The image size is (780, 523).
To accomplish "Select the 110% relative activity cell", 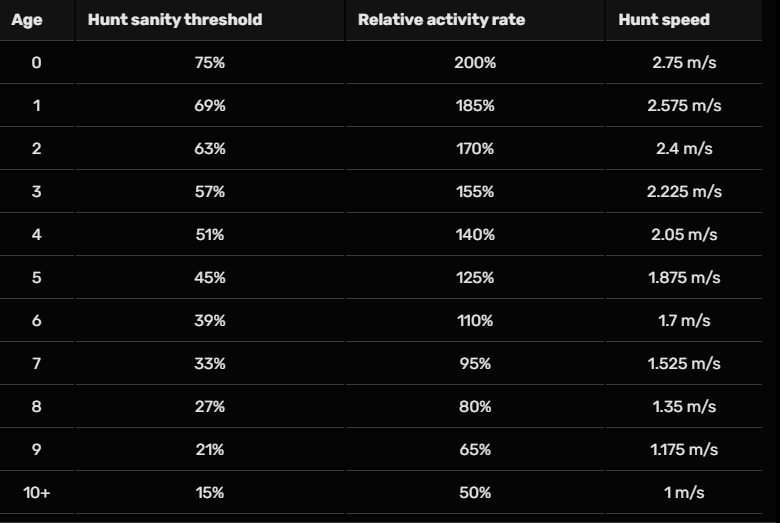I will point(475,321).
